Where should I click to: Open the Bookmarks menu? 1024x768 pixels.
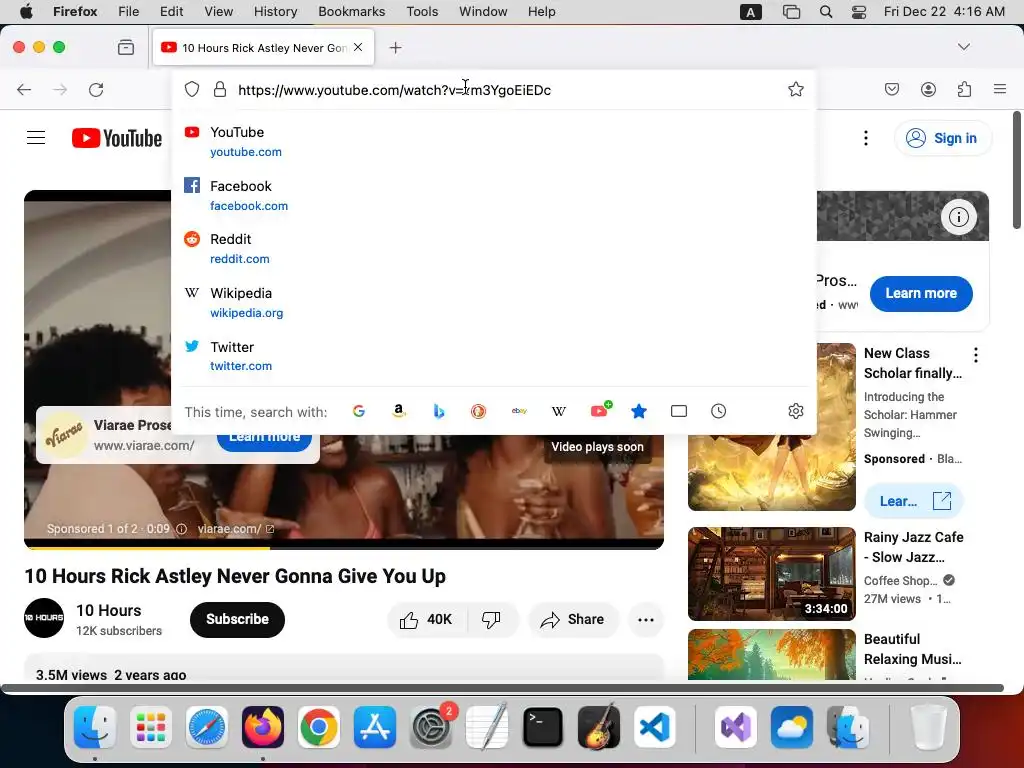click(x=351, y=11)
